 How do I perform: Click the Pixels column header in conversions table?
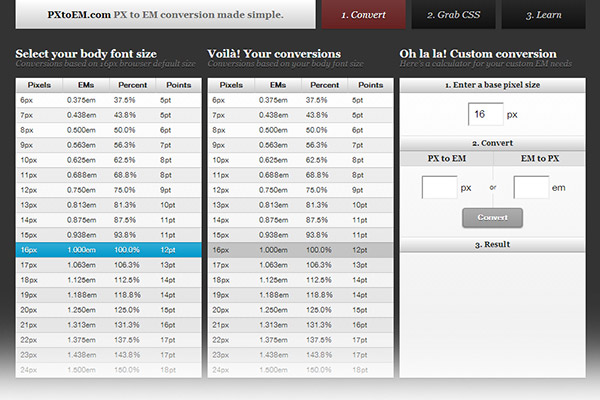click(x=231, y=87)
